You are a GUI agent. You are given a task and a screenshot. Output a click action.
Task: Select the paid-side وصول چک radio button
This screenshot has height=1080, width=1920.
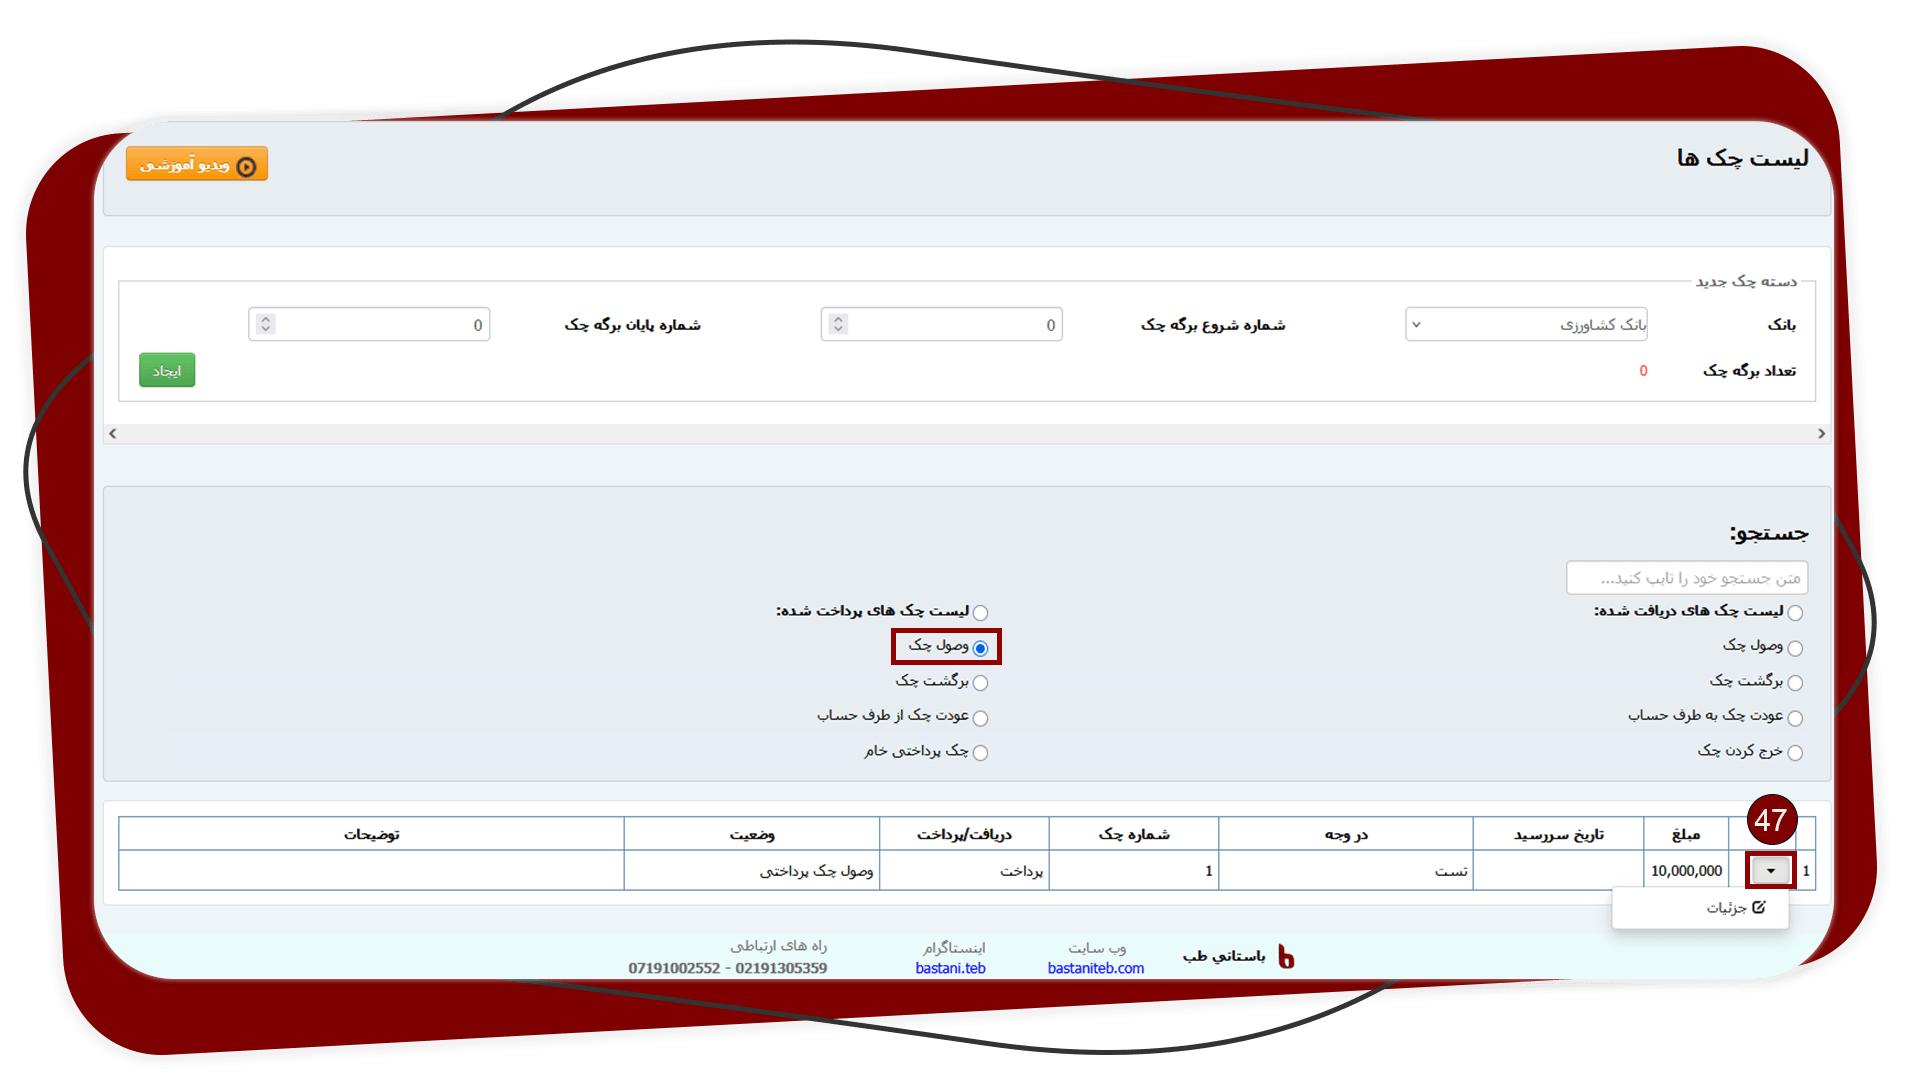pyautogui.click(x=980, y=648)
